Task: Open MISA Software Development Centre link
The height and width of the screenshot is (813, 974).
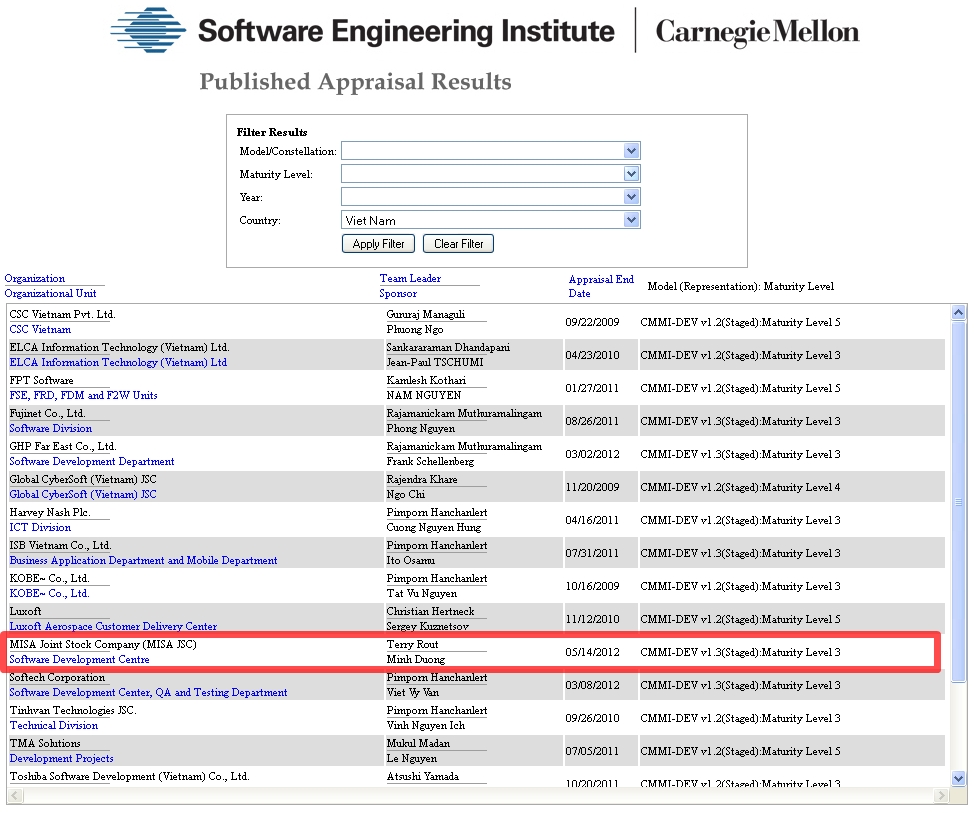Action: (79, 660)
